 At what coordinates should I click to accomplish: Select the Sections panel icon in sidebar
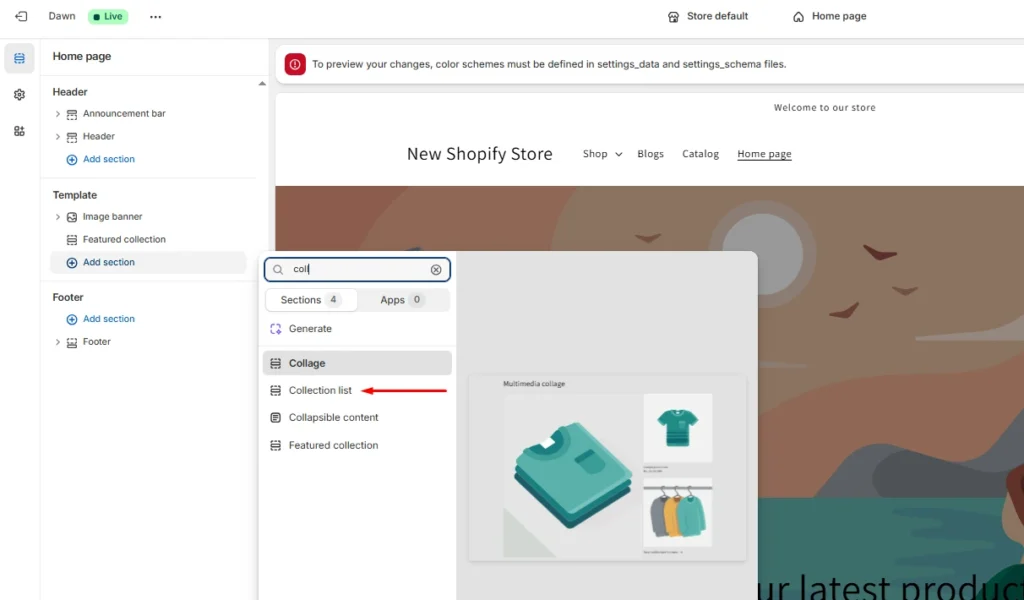(x=18, y=58)
